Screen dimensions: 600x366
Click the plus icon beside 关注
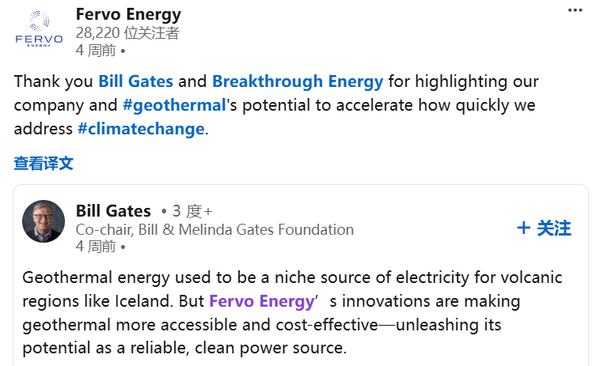tap(523, 228)
